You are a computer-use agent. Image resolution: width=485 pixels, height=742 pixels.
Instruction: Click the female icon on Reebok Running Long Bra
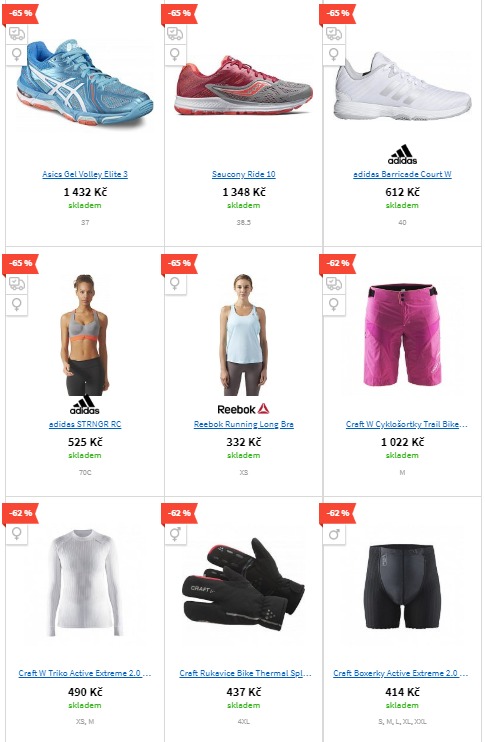175,283
